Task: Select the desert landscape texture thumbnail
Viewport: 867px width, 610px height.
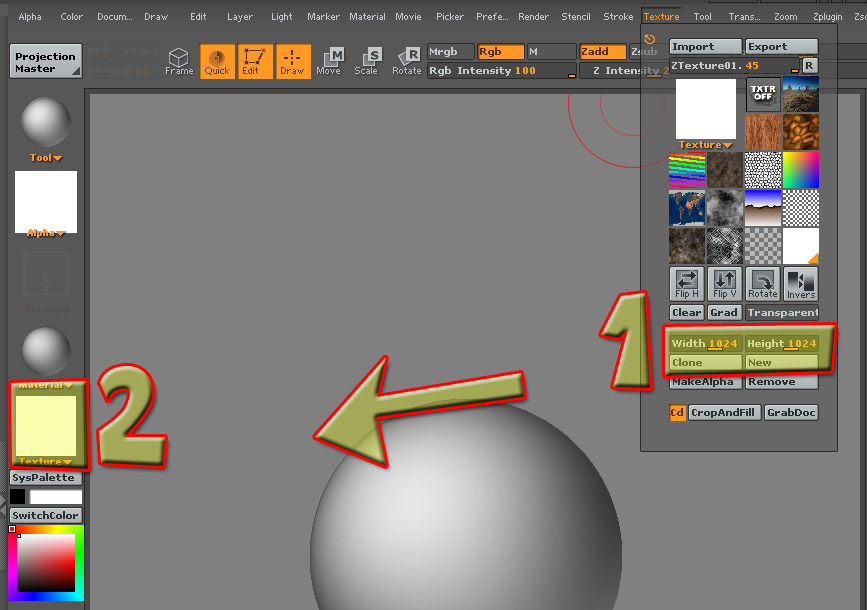Action: [x=801, y=94]
